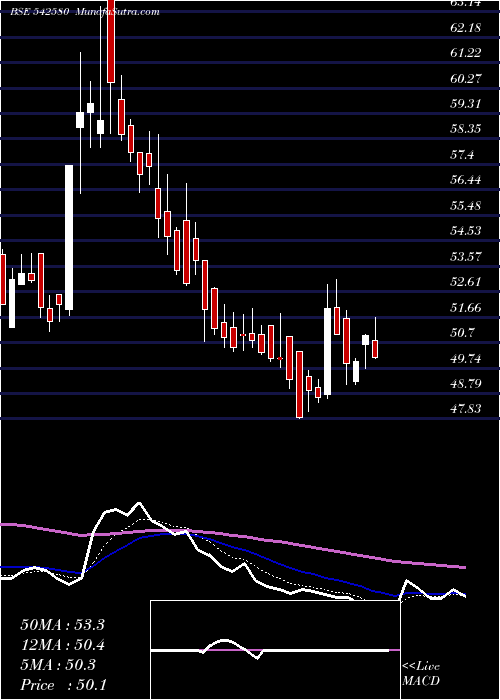The image size is (500, 700).
Task: Click the 52.61 price axis label
Action: 466,282
